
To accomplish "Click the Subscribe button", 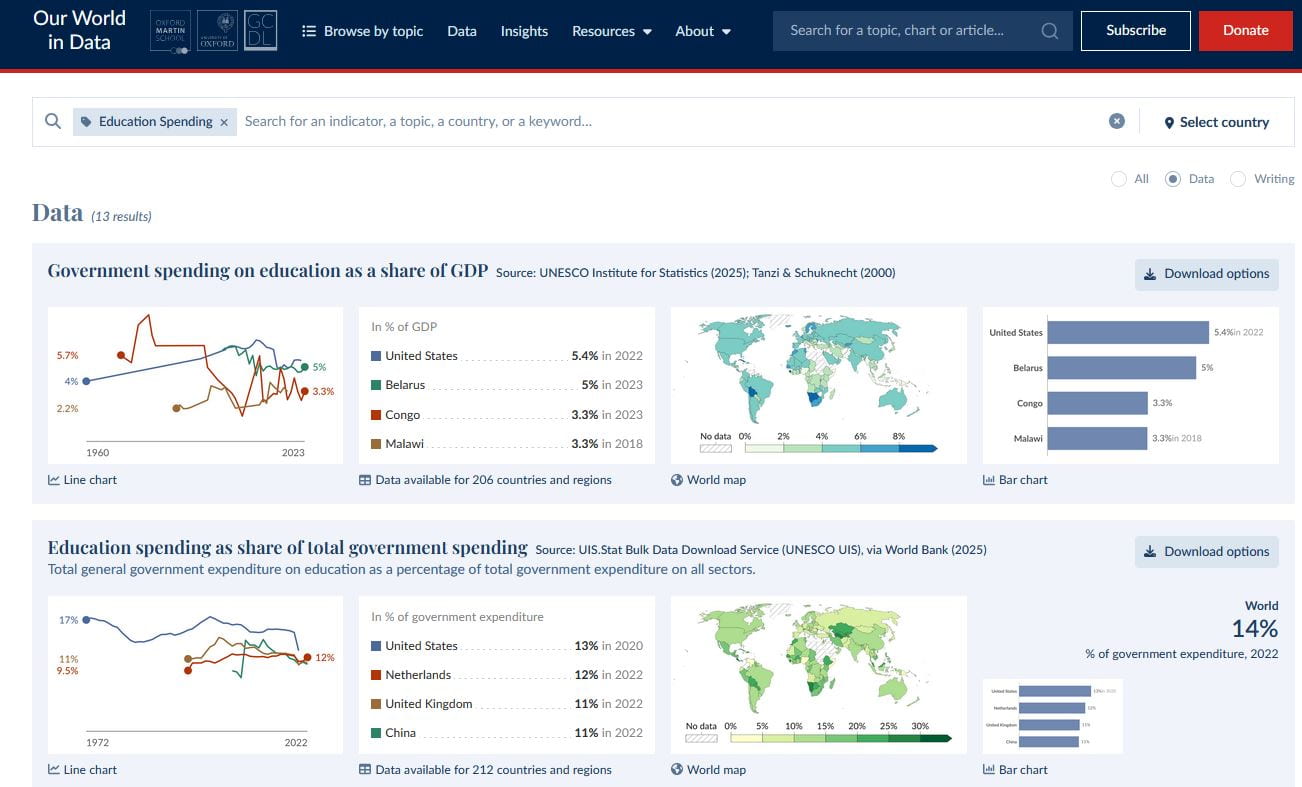I will coord(1135,31).
